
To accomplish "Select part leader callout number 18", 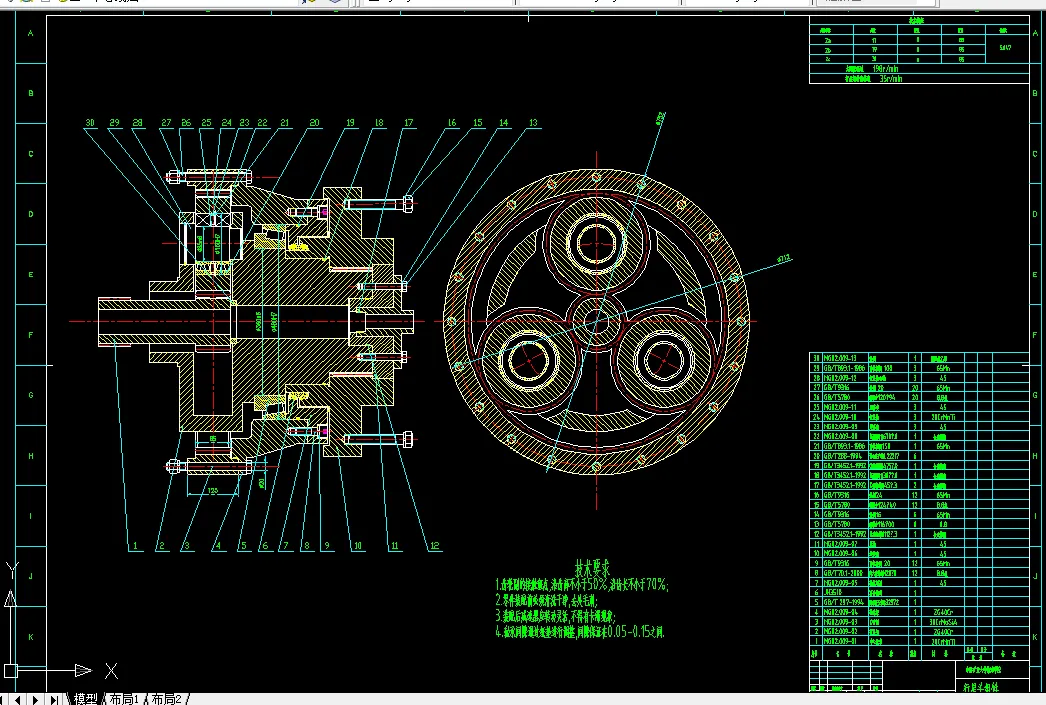I will pos(379,123).
